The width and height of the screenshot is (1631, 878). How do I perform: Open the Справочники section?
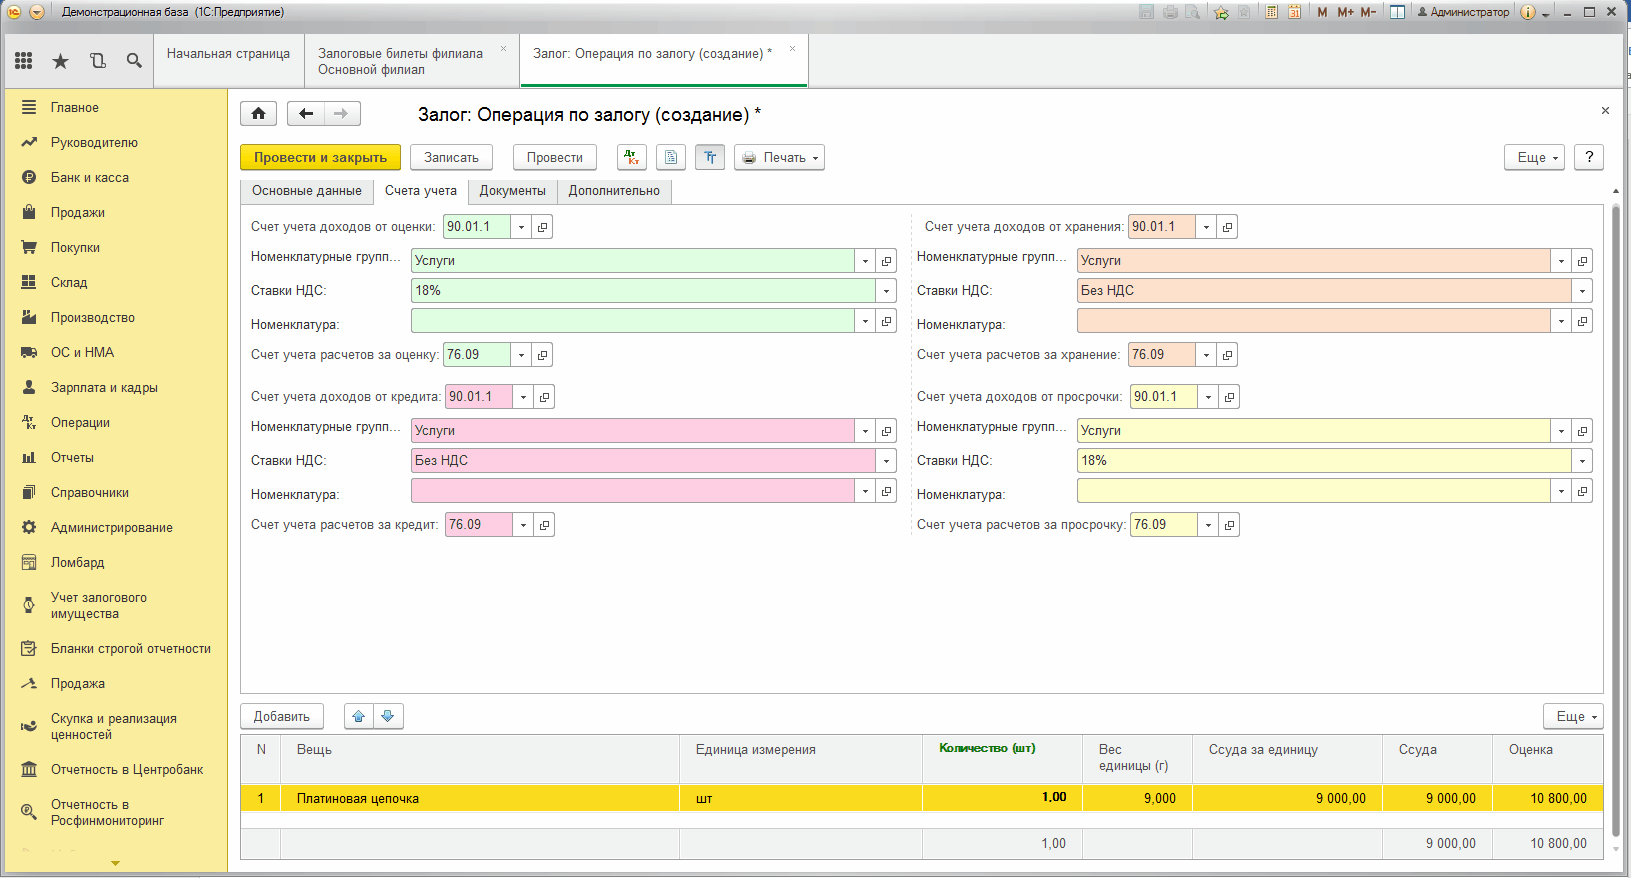pyautogui.click(x=90, y=493)
